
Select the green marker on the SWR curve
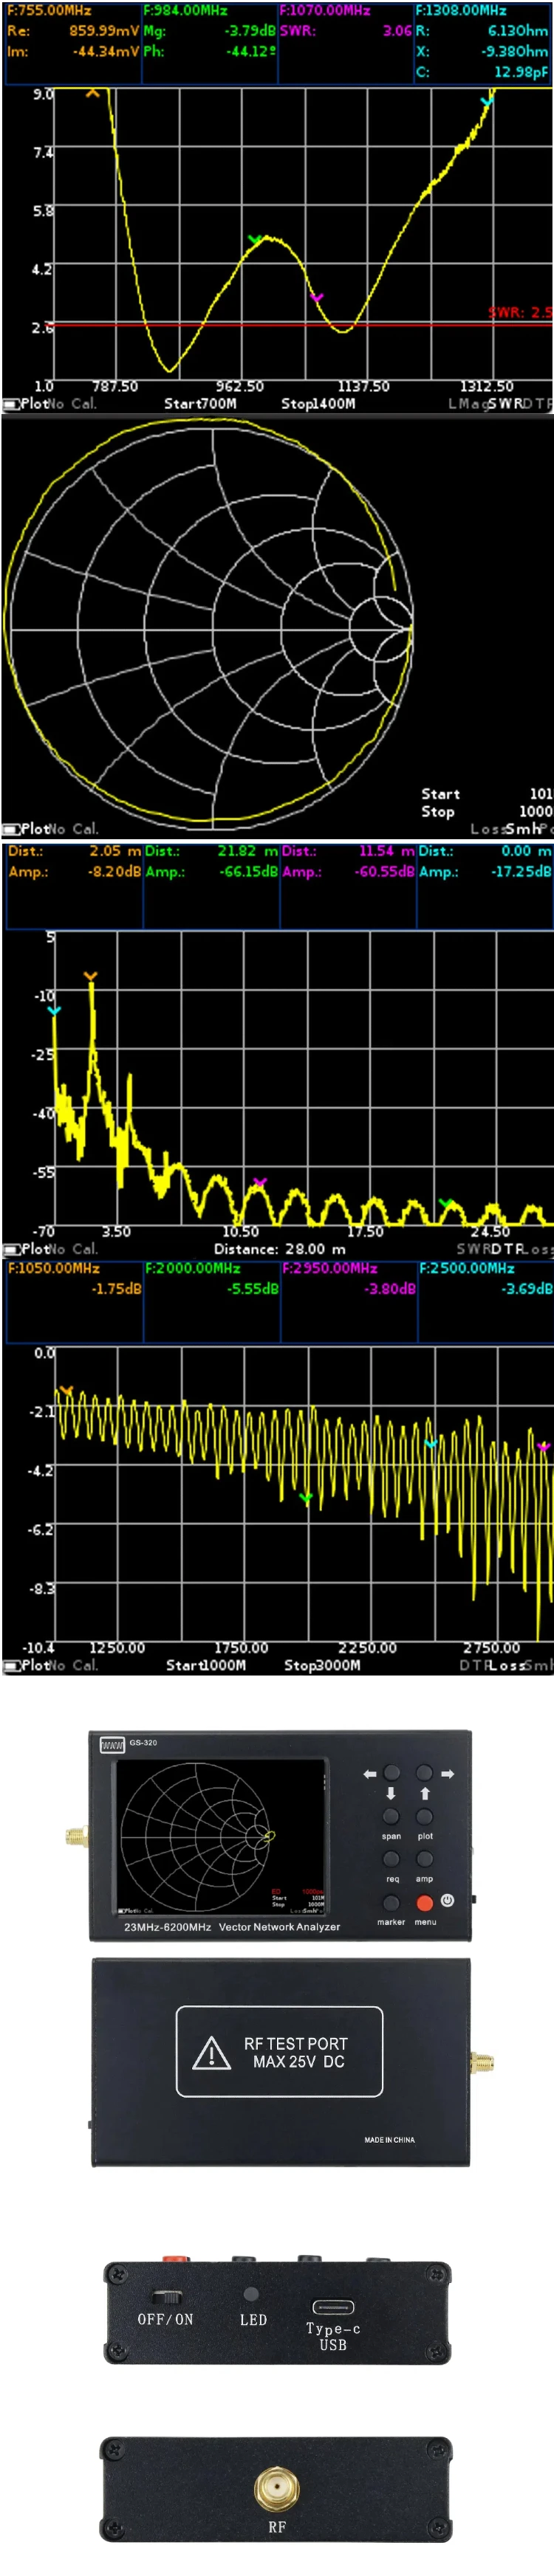(254, 240)
